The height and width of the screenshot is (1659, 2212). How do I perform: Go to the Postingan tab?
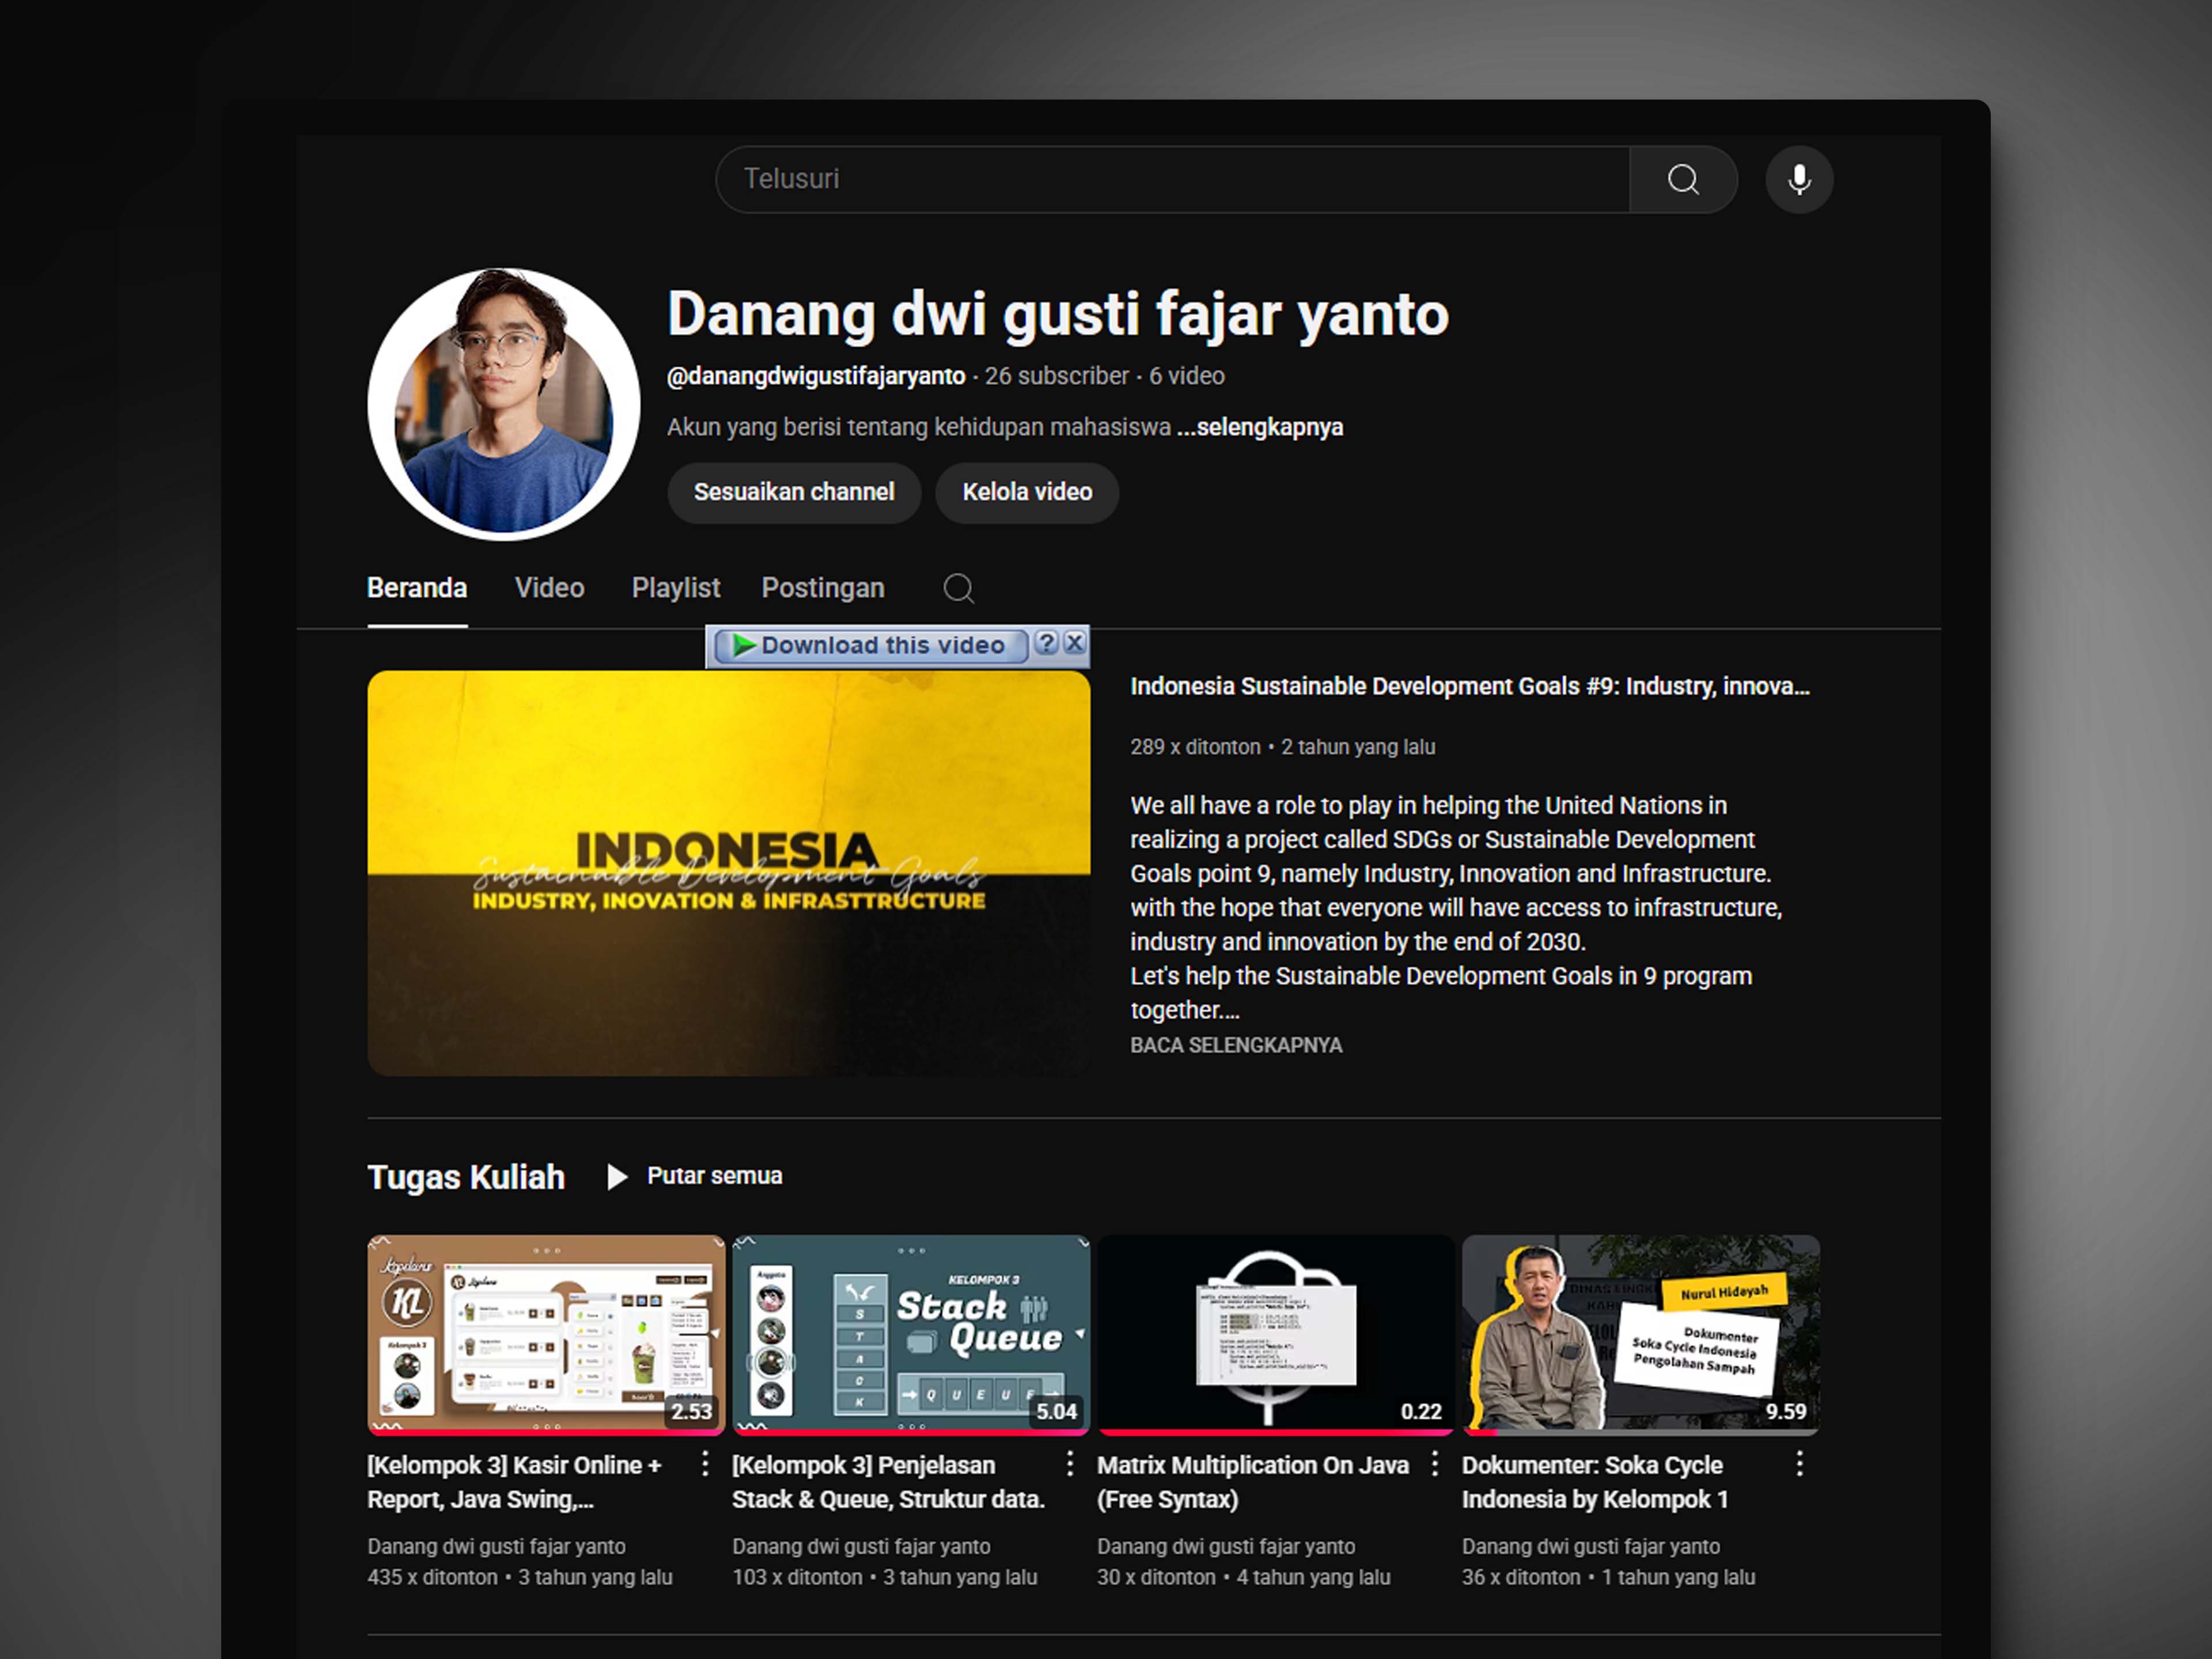pyautogui.click(x=822, y=588)
